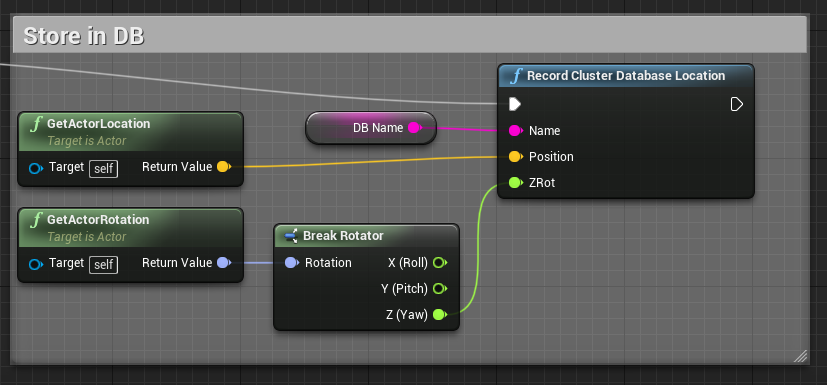
Task: Click the Store in DB comment header
Action: click(x=409, y=35)
